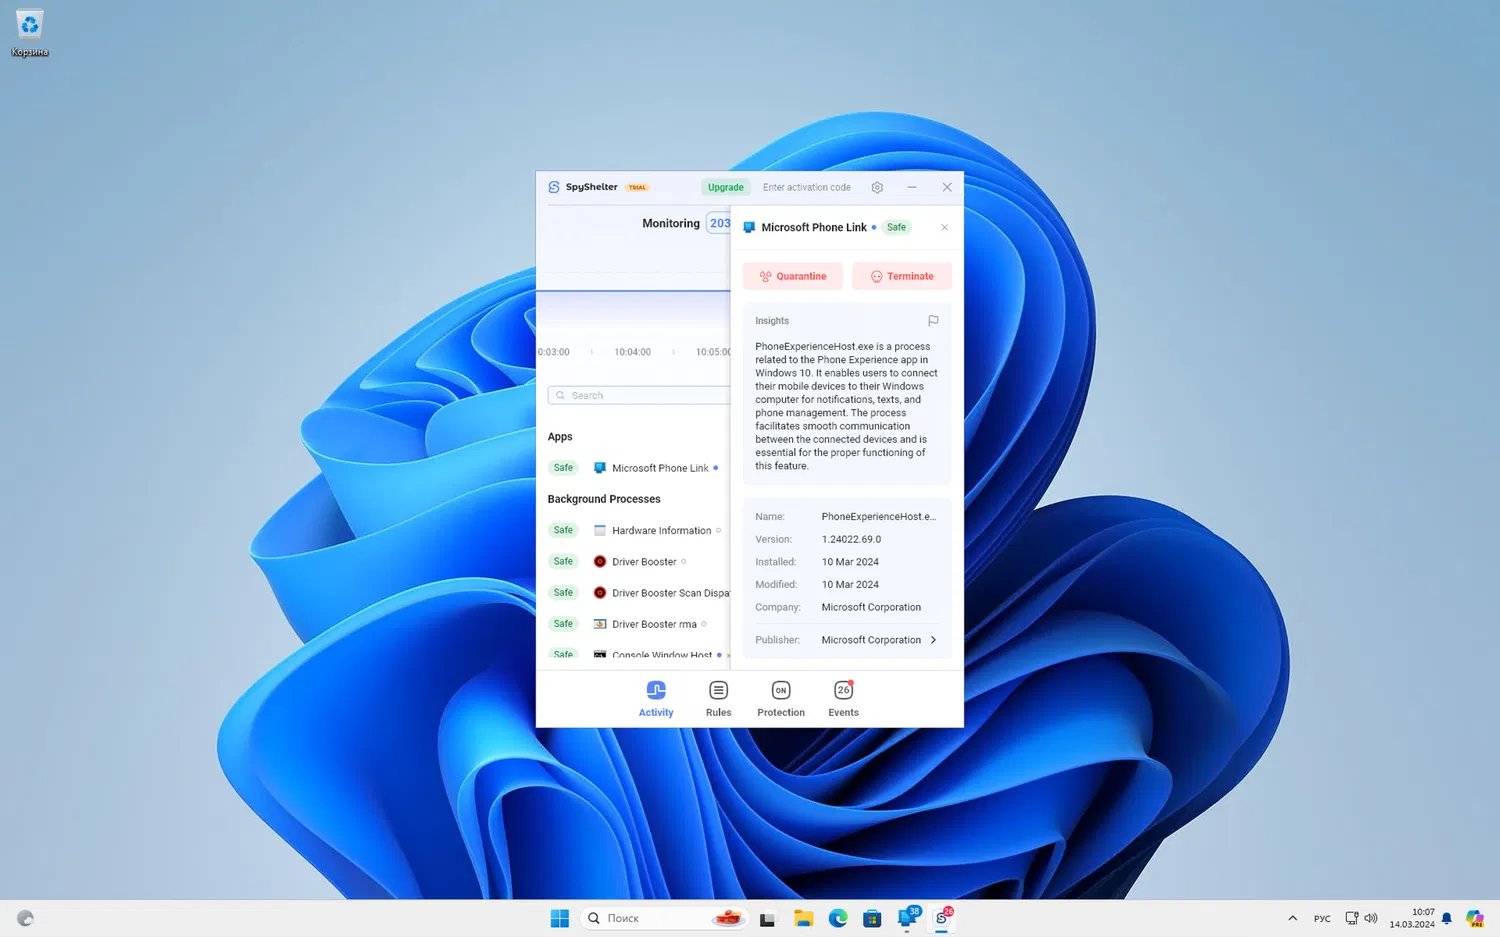Open the clock and date flyout

[1412, 918]
